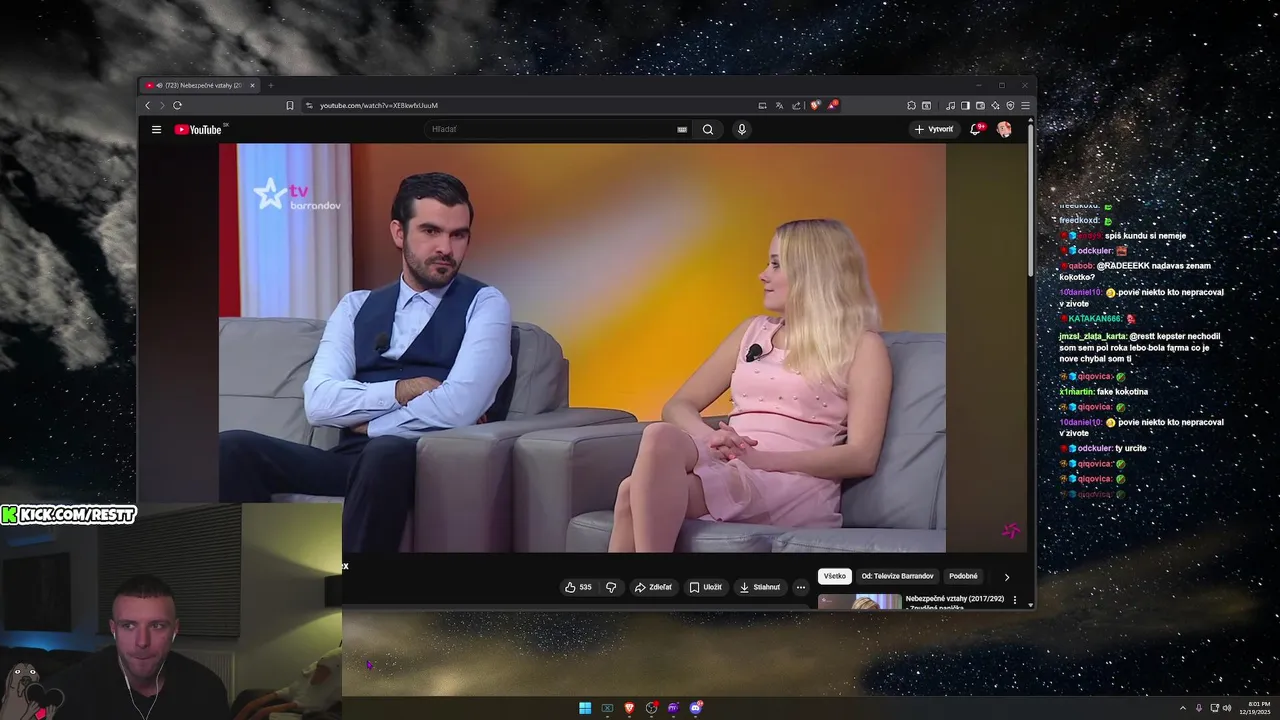Open the browser main menu

[x=1025, y=105]
